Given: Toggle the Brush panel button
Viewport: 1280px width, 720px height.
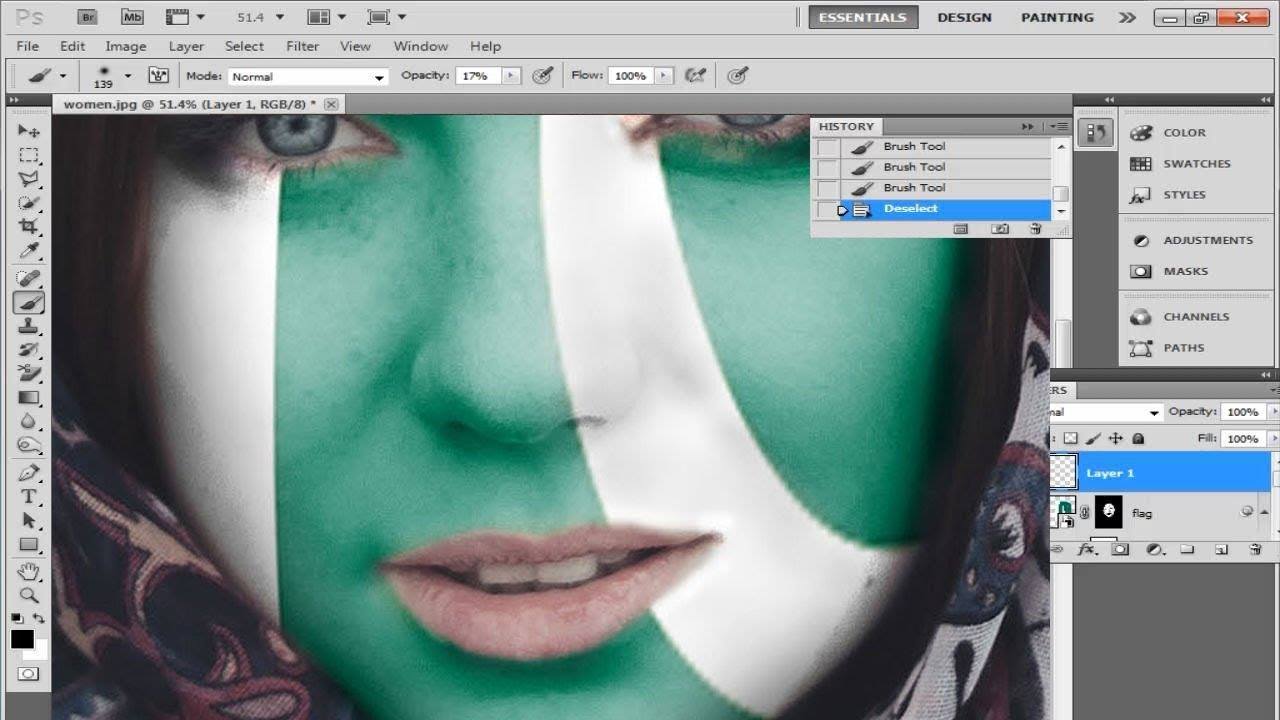Looking at the screenshot, I should click(x=158, y=75).
